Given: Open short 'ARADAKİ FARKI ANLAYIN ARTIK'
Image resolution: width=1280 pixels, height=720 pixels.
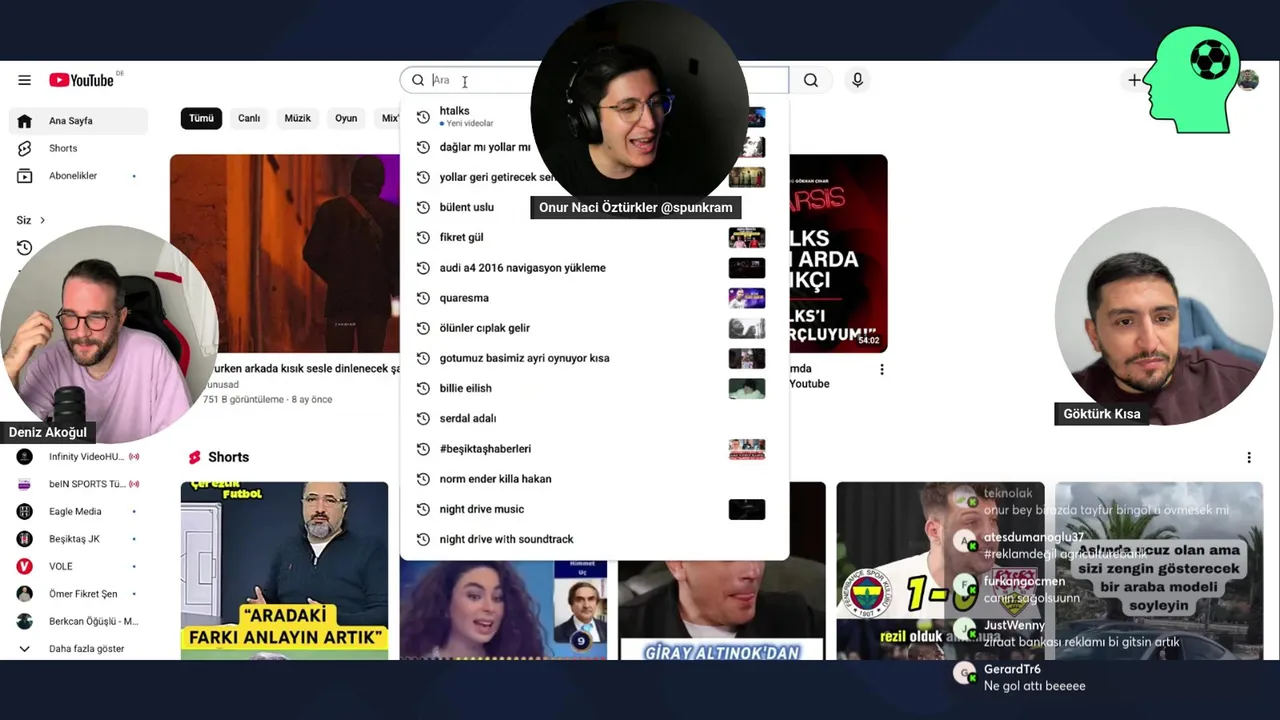Looking at the screenshot, I should 284,571.
